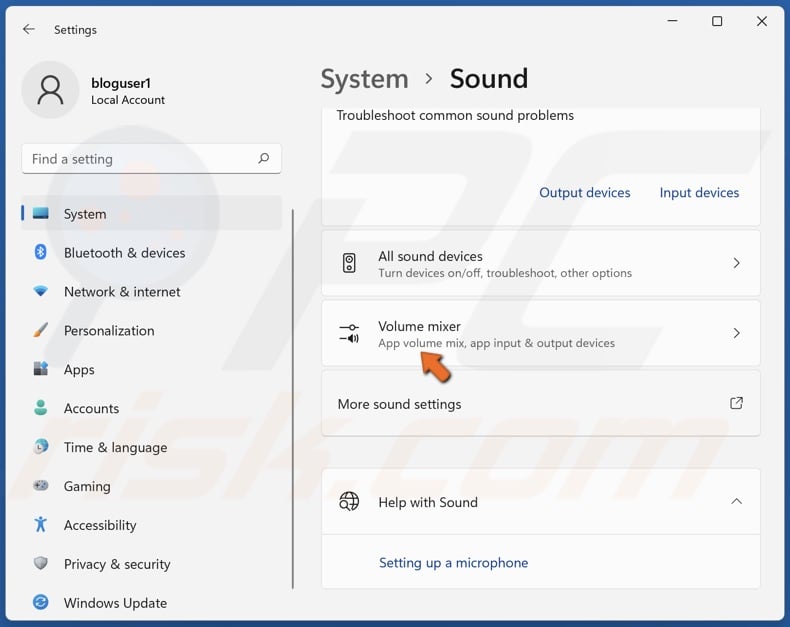Click the Time & language globe-clock icon

coord(40,447)
